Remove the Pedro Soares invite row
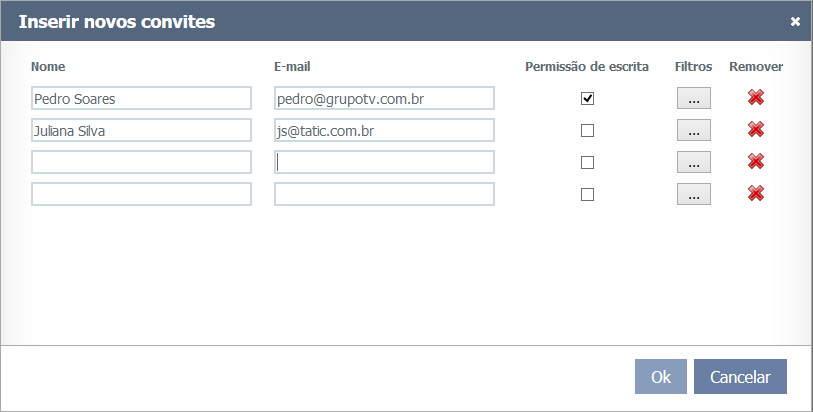The height and width of the screenshot is (412, 813). coord(756,98)
